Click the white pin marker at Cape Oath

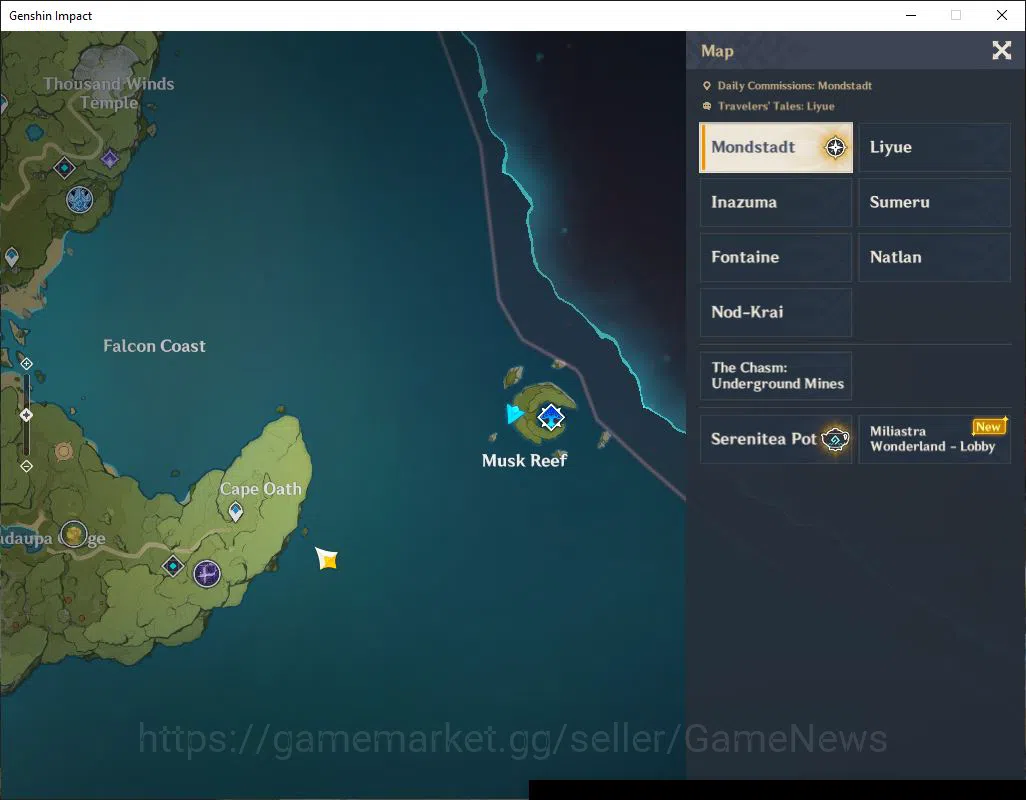(236, 511)
